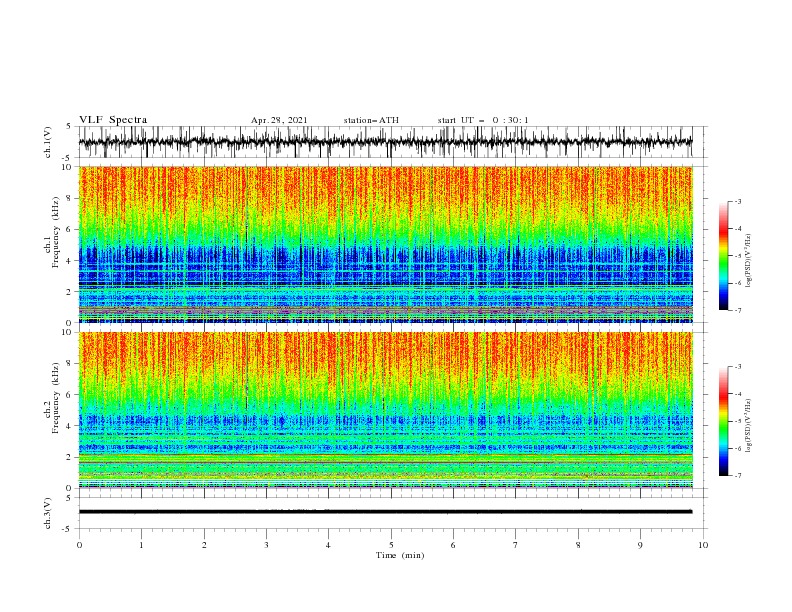Click the "1" minute tick label
The image size is (792, 612).
click(x=141, y=545)
